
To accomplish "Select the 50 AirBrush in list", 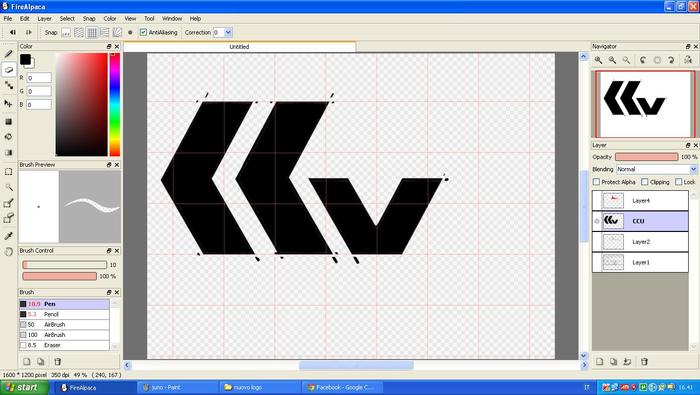I will 64,324.
